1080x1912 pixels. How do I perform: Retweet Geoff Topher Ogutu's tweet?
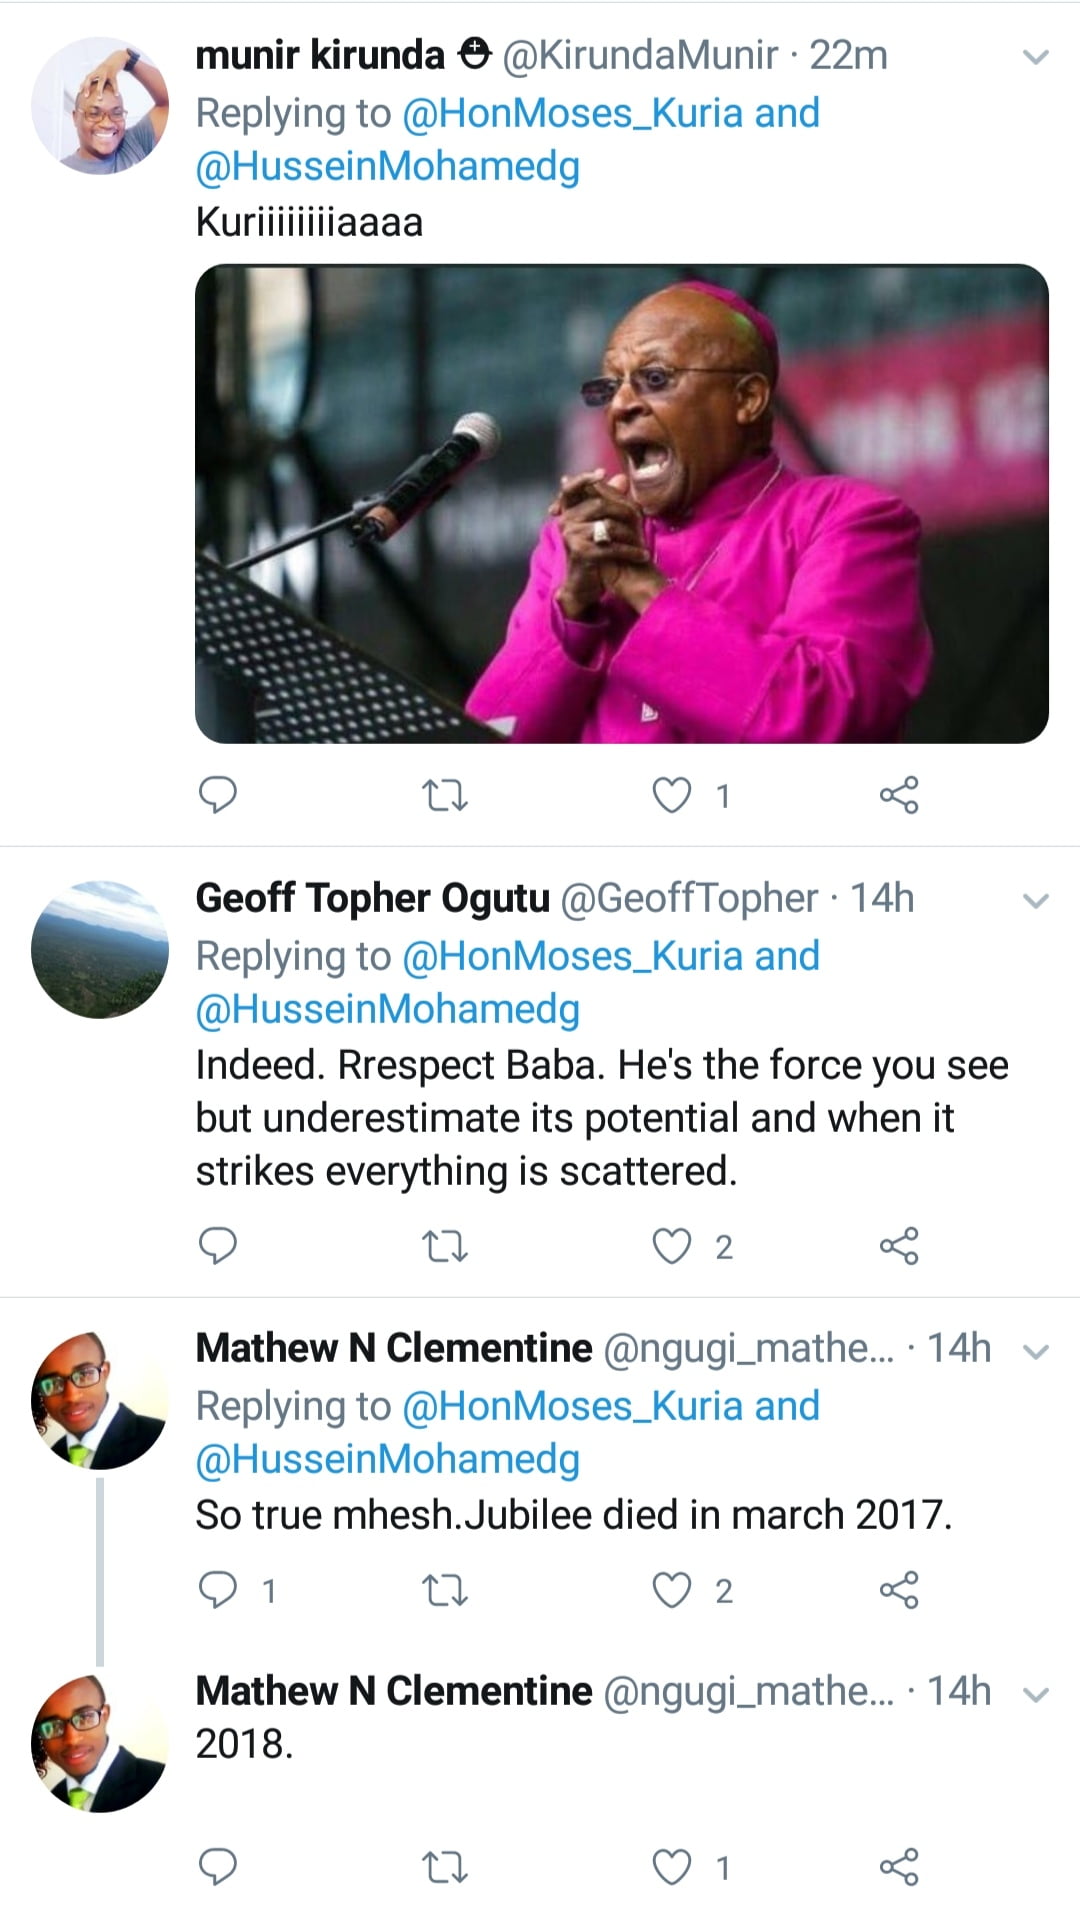pyautogui.click(x=444, y=1247)
